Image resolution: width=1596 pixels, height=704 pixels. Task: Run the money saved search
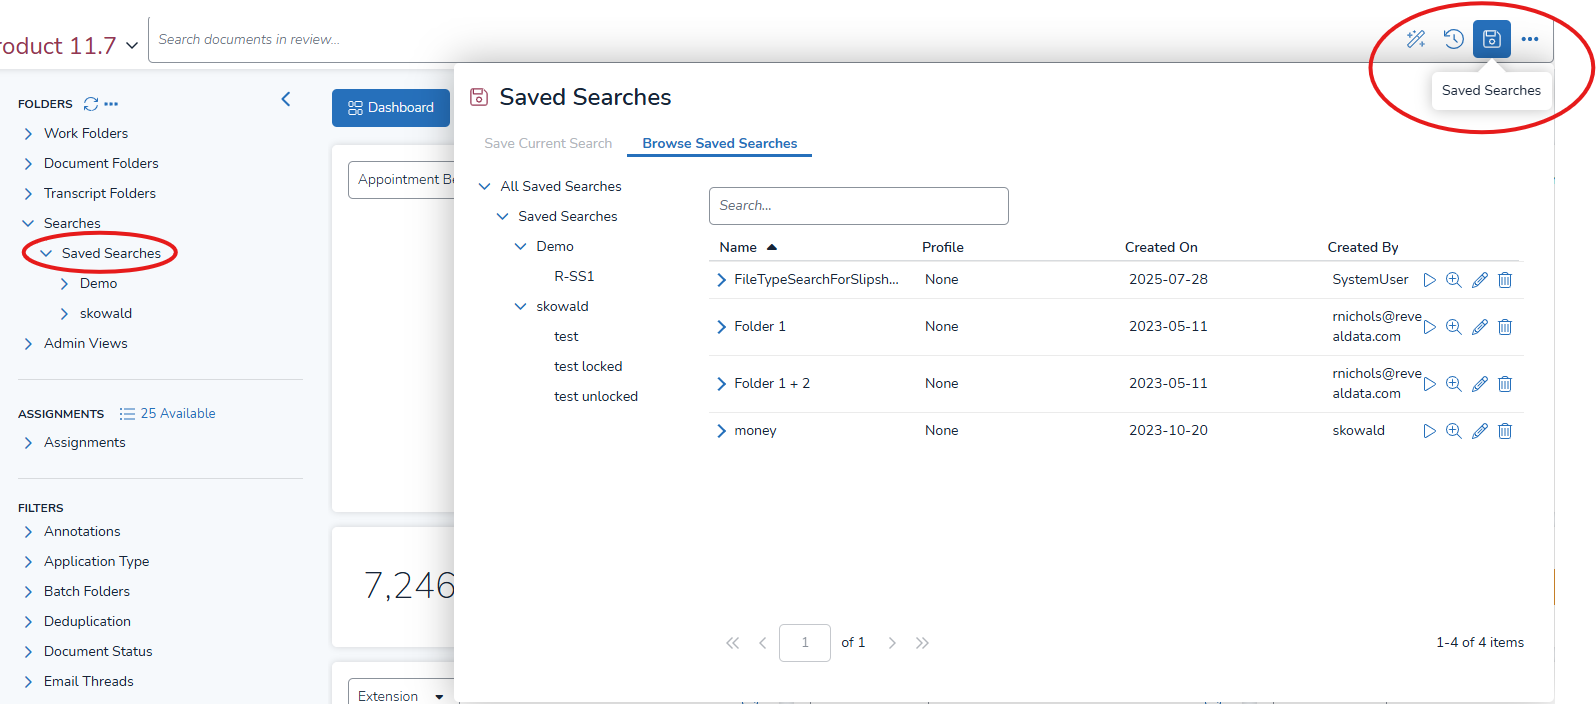click(1430, 431)
